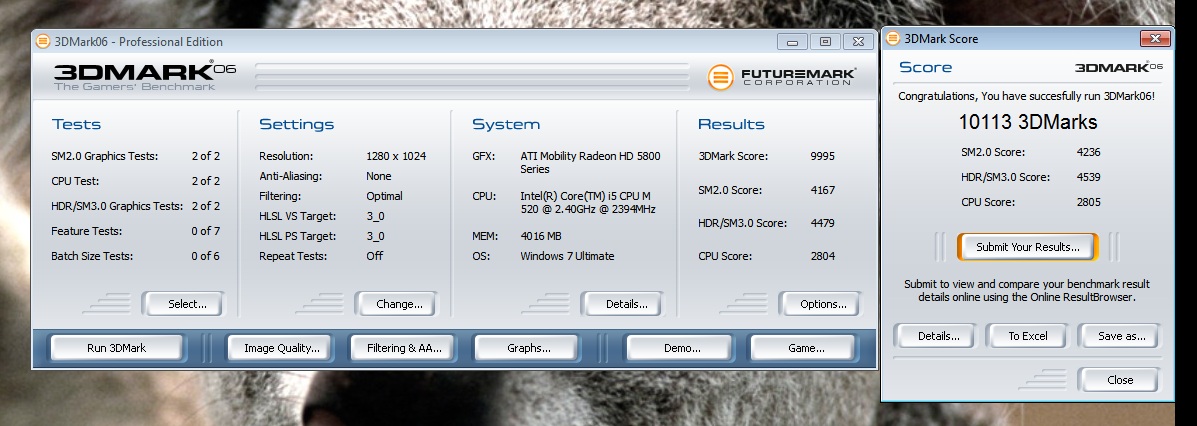Open the Image Quality... tool
Screen dimensions: 1197x426
pyautogui.click(x=279, y=348)
